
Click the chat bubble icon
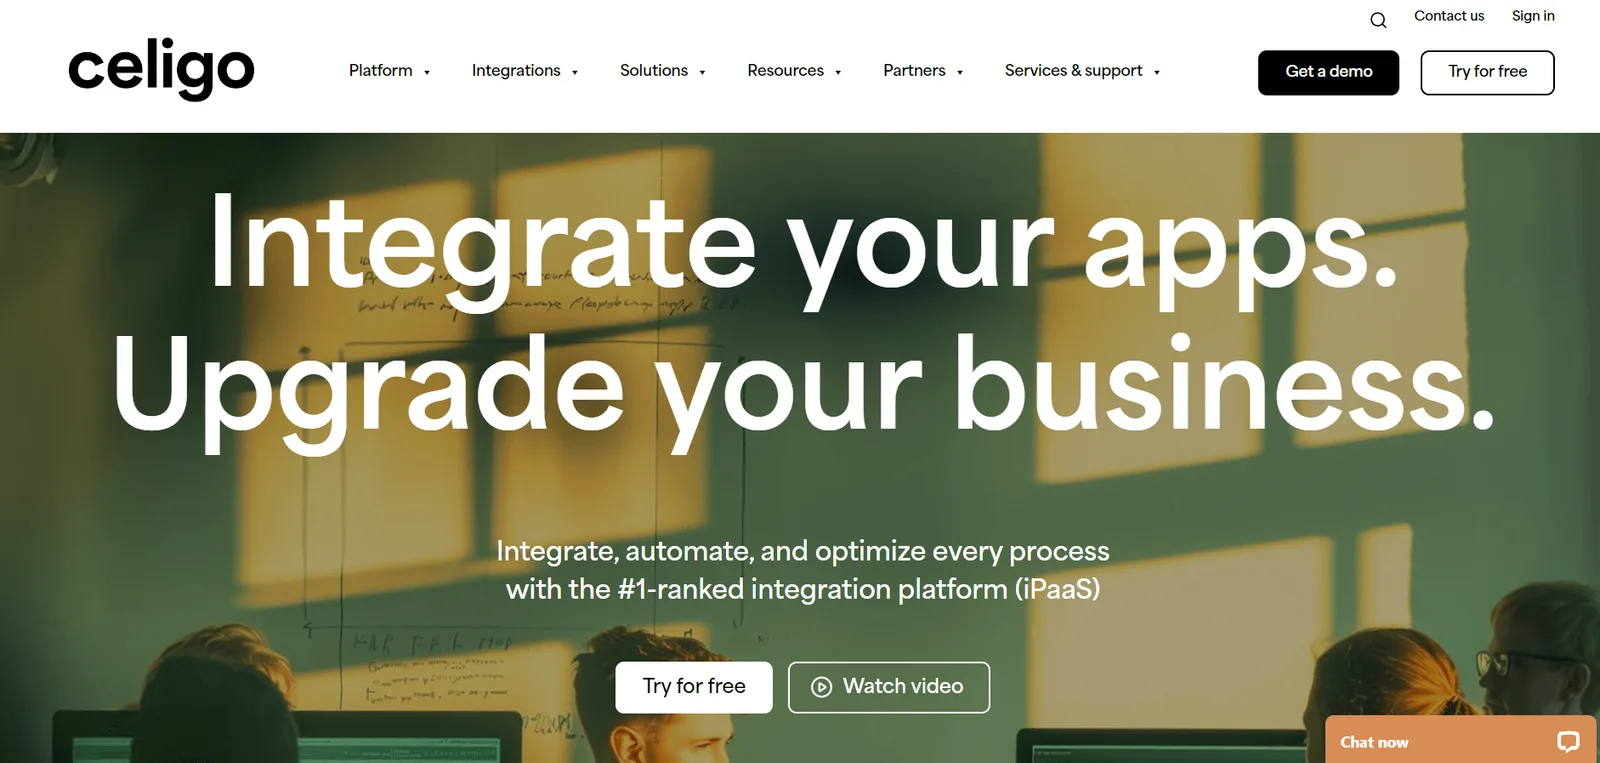click(1567, 741)
